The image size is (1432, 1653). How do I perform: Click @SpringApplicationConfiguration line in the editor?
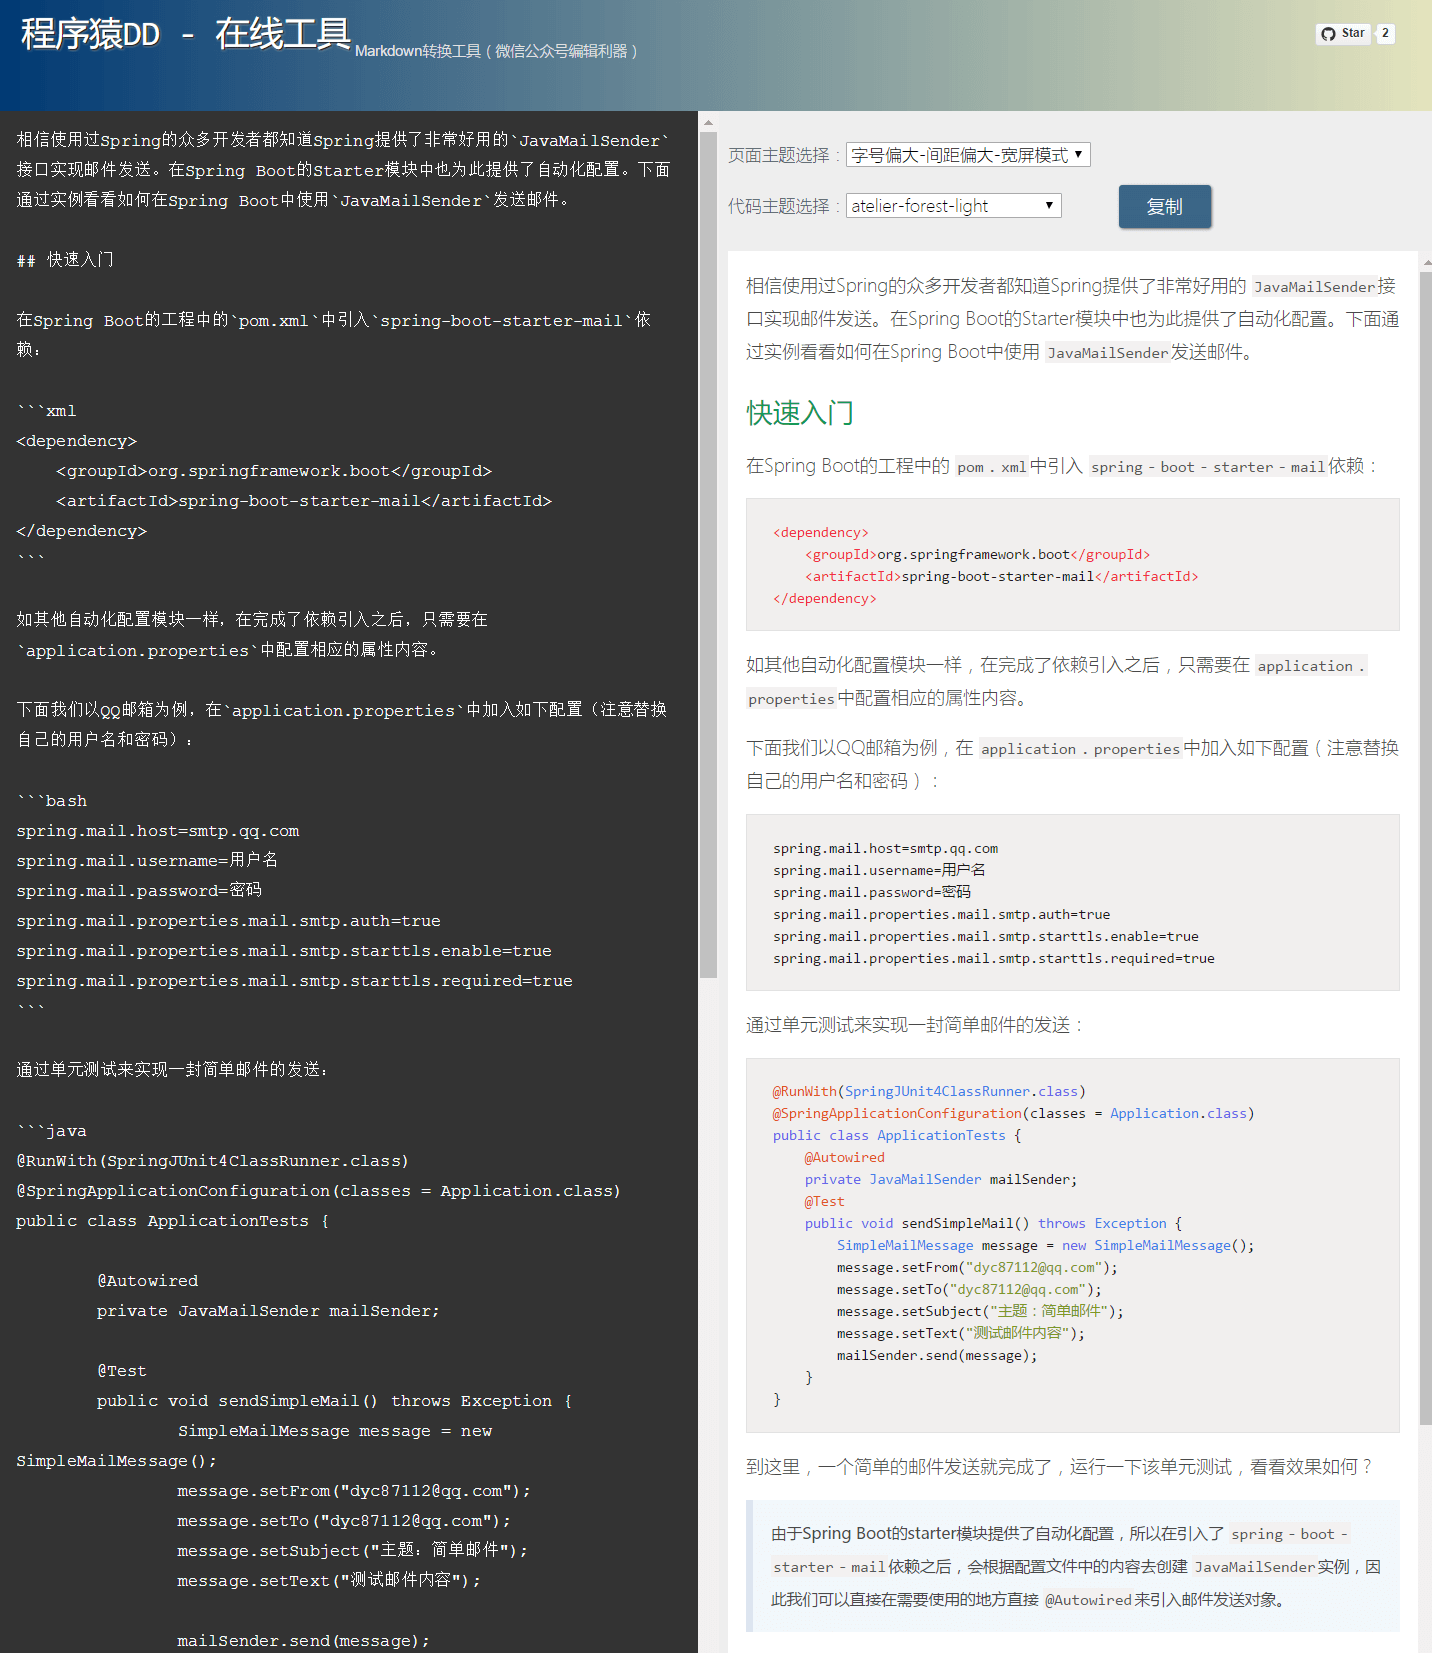coord(318,1190)
